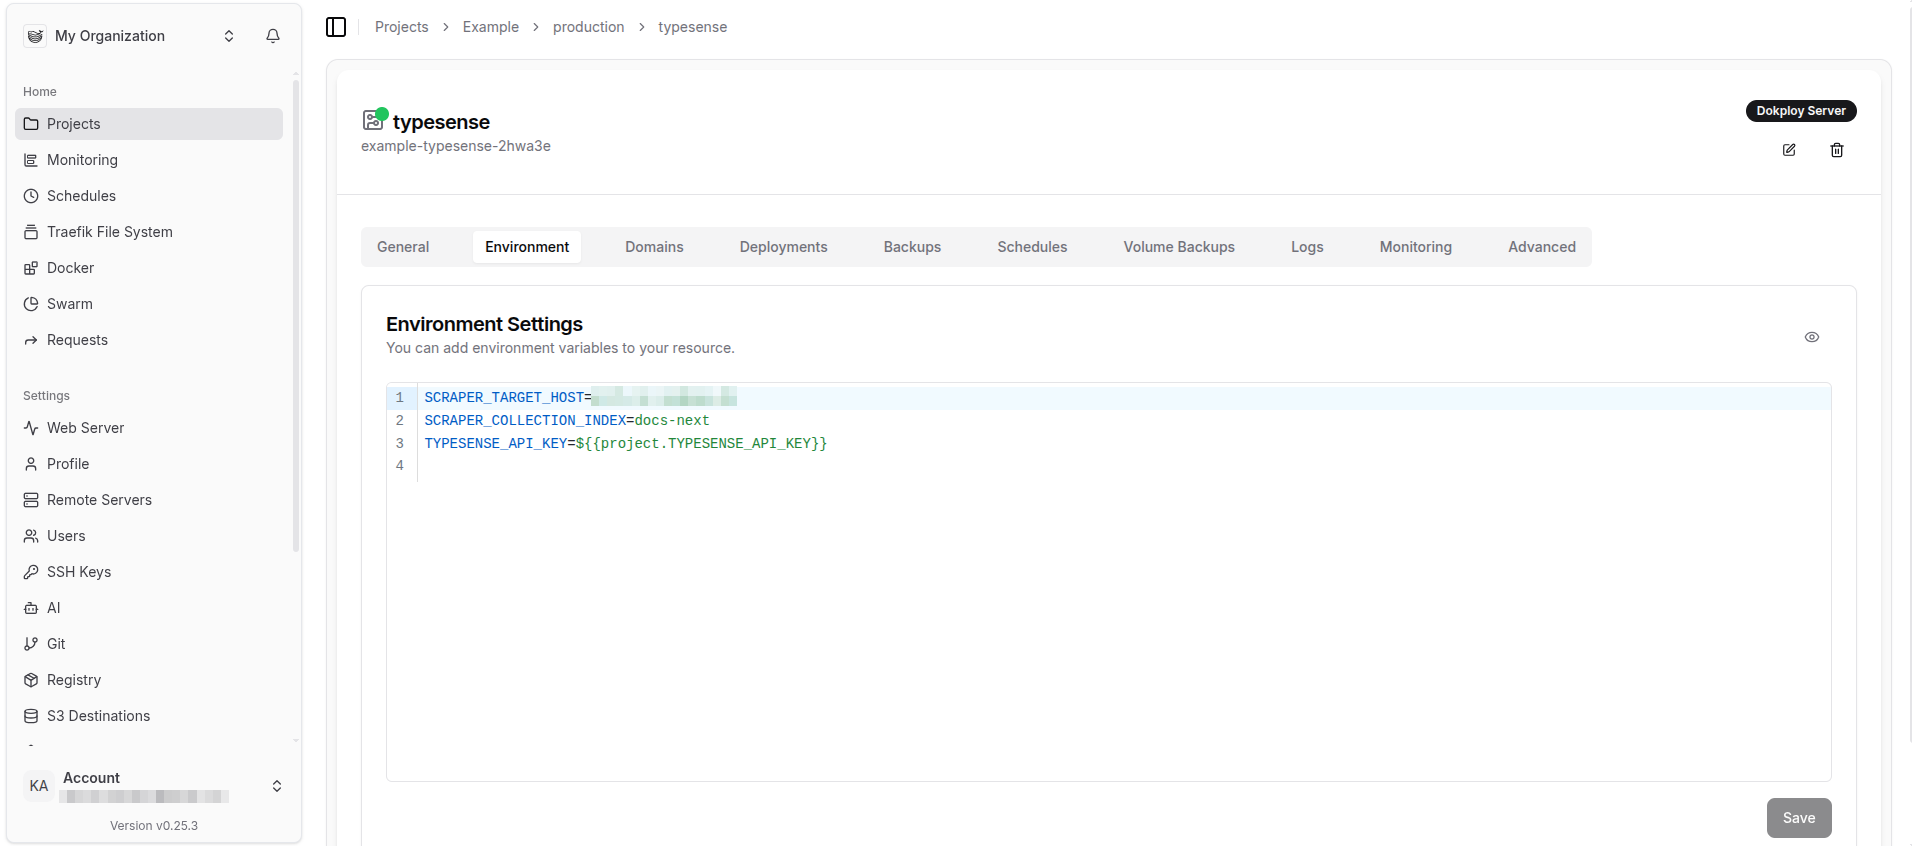Go to SSH Keys settings
The width and height of the screenshot is (1912, 846).
(78, 572)
